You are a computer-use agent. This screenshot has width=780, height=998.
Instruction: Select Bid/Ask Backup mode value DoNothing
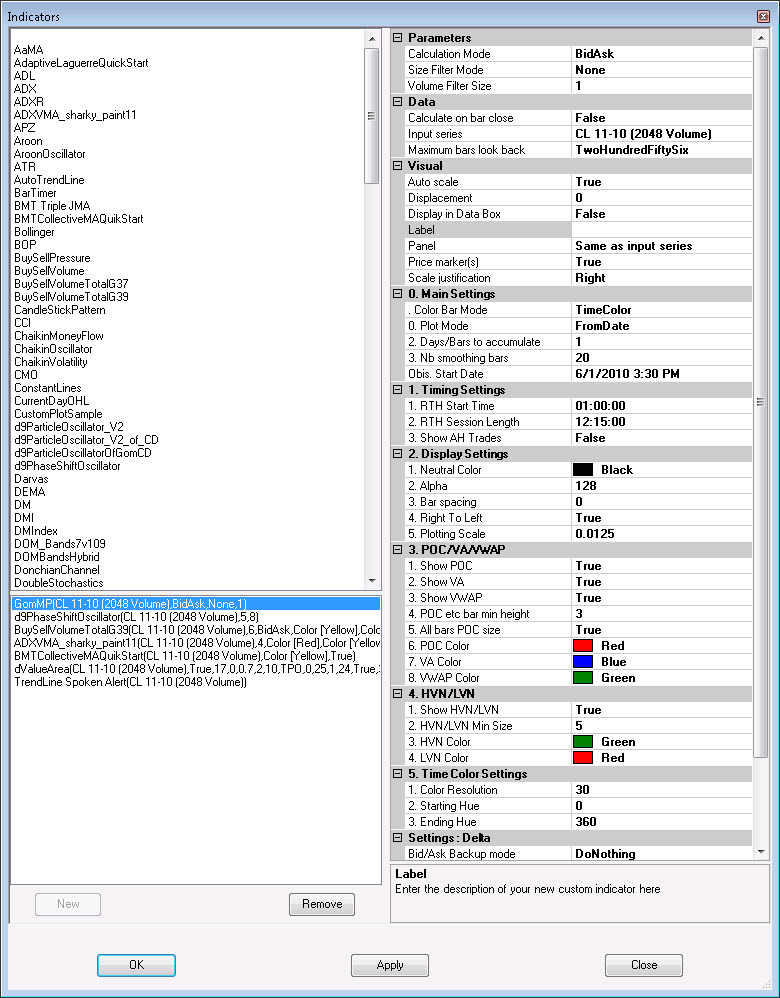662,854
